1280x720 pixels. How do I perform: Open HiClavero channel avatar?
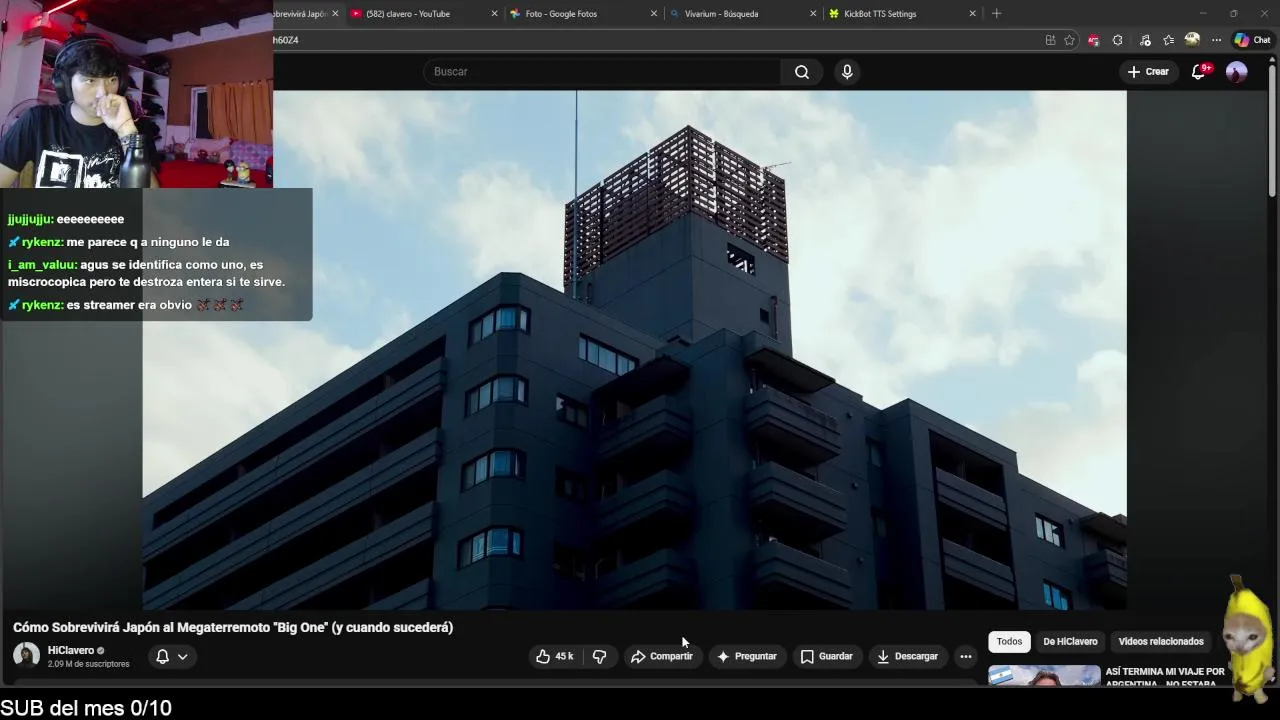(26, 656)
